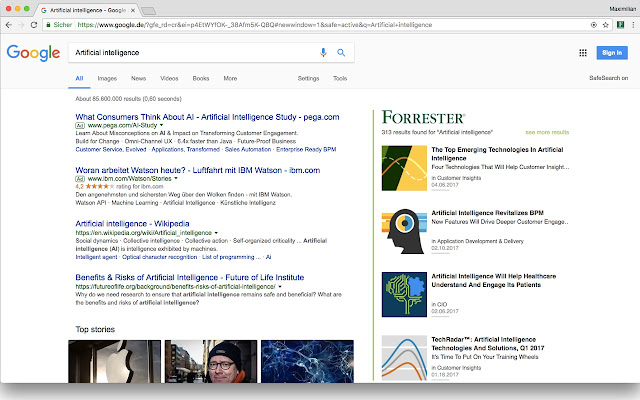Click the green secure padlock icon
The height and width of the screenshot is (400, 640).
point(48,25)
